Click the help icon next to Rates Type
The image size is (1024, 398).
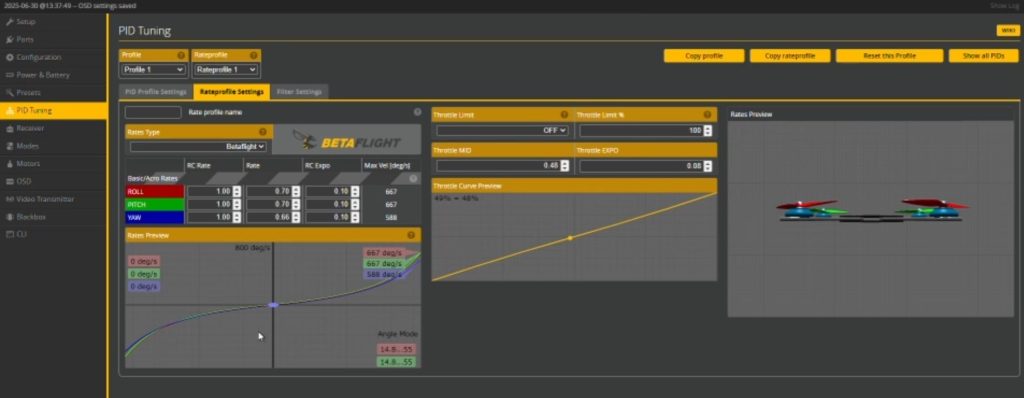pyautogui.click(x=263, y=131)
